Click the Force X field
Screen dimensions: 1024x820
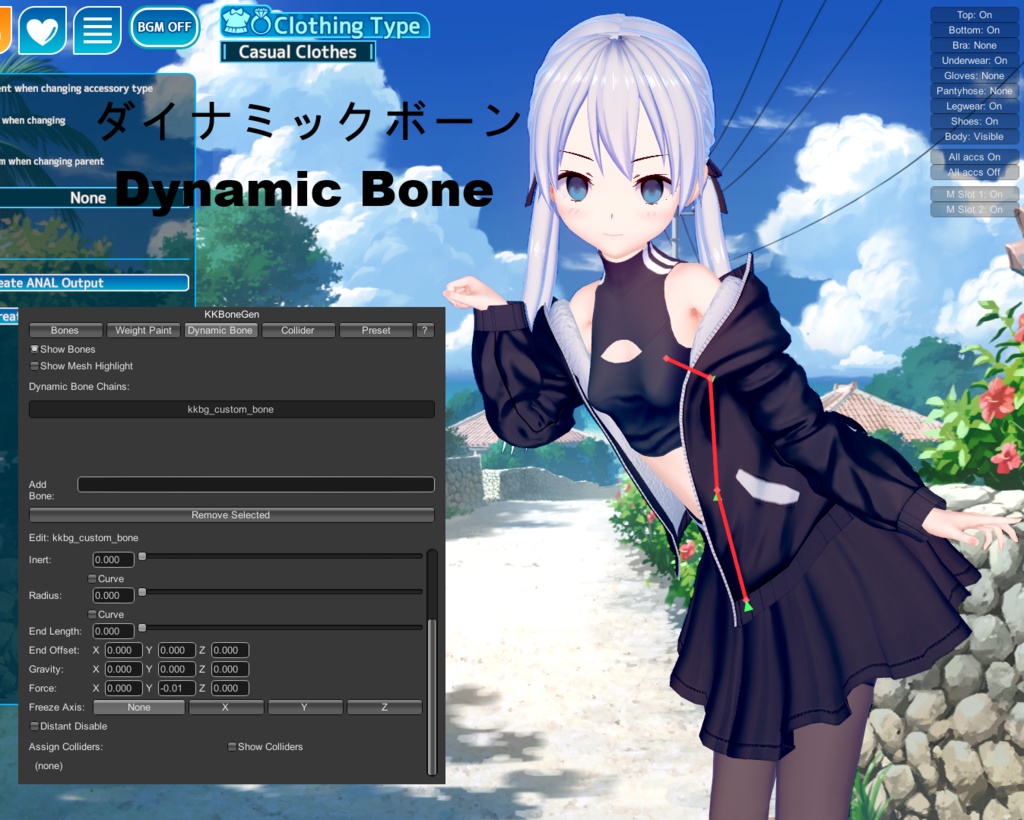click(123, 688)
